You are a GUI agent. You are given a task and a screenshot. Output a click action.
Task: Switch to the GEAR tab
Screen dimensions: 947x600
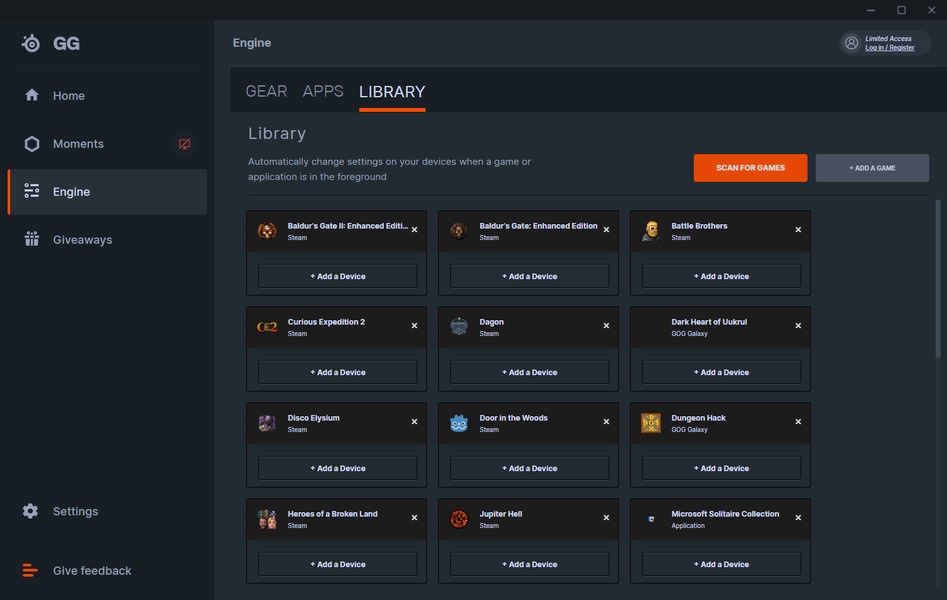pyautogui.click(x=266, y=91)
